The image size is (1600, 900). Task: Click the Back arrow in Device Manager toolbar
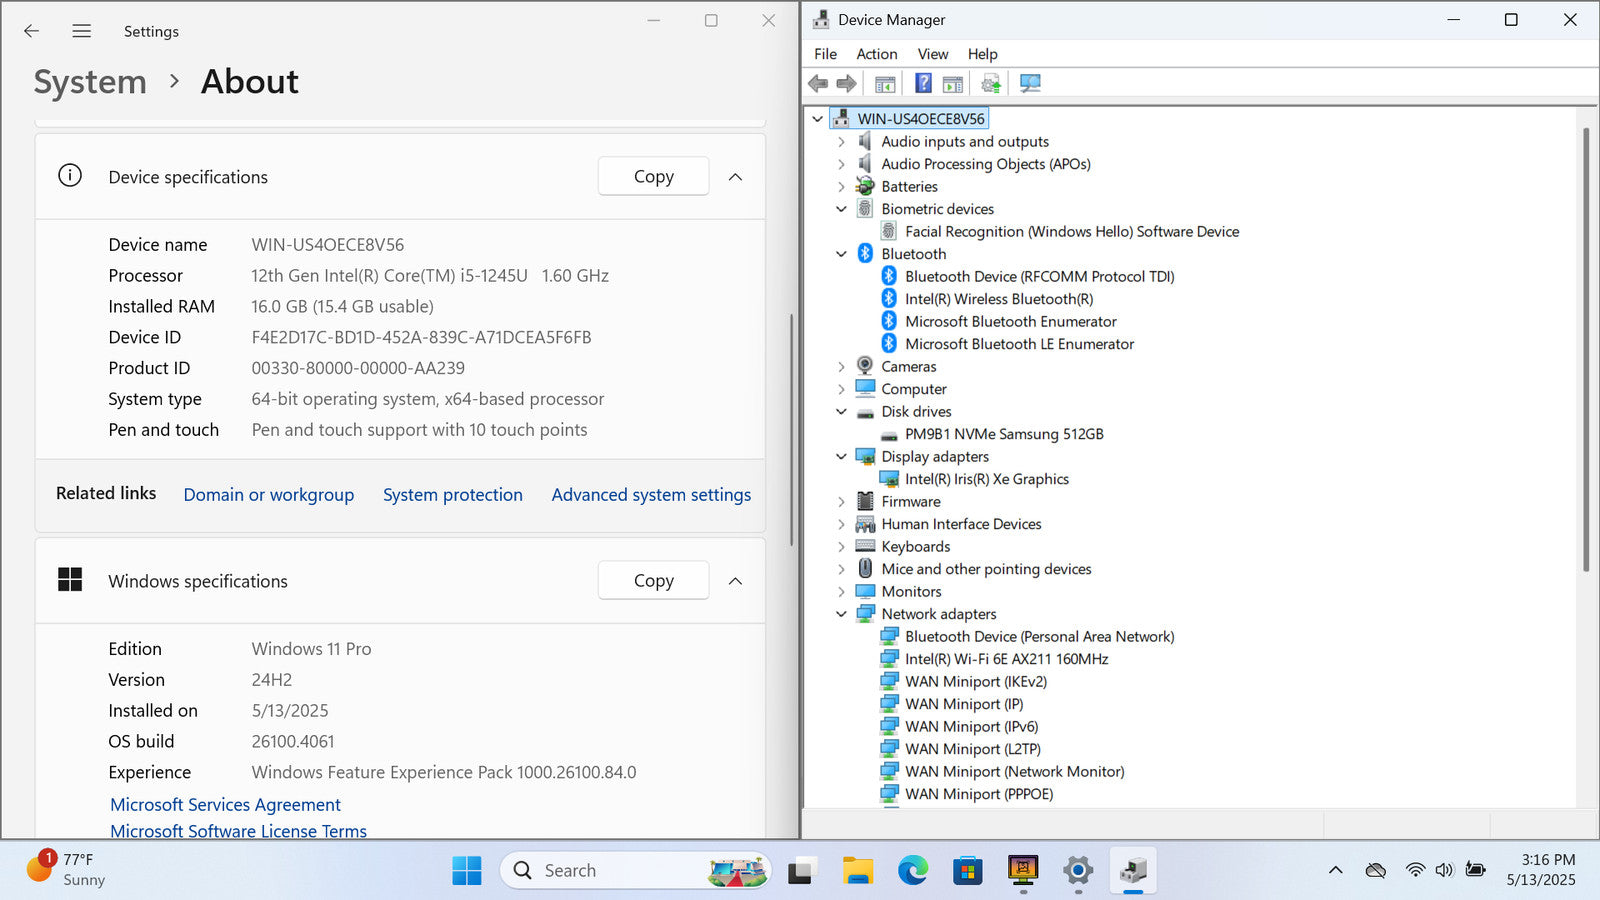(x=818, y=83)
